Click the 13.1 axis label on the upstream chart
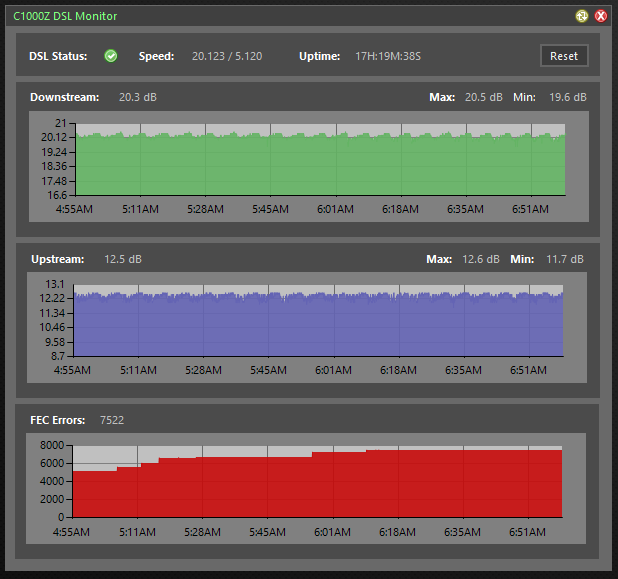The width and height of the screenshot is (618, 579). pyautogui.click(x=55, y=284)
